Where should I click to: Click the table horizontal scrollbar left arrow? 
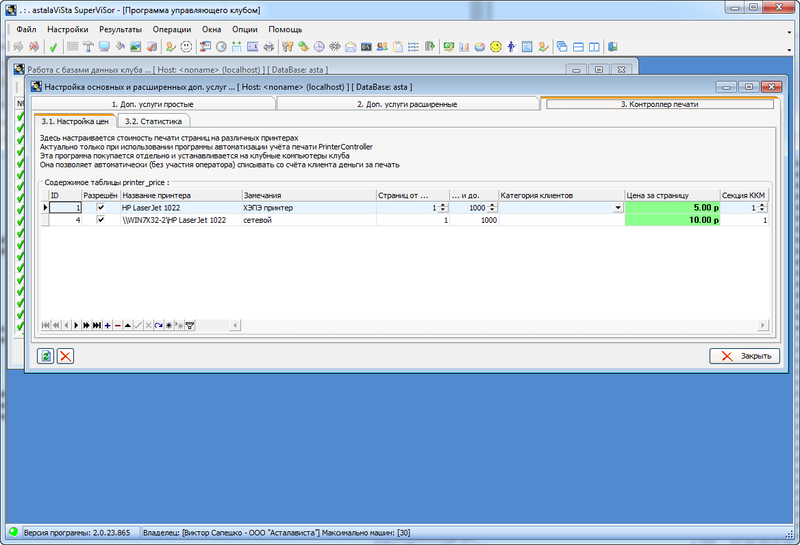tap(235, 326)
